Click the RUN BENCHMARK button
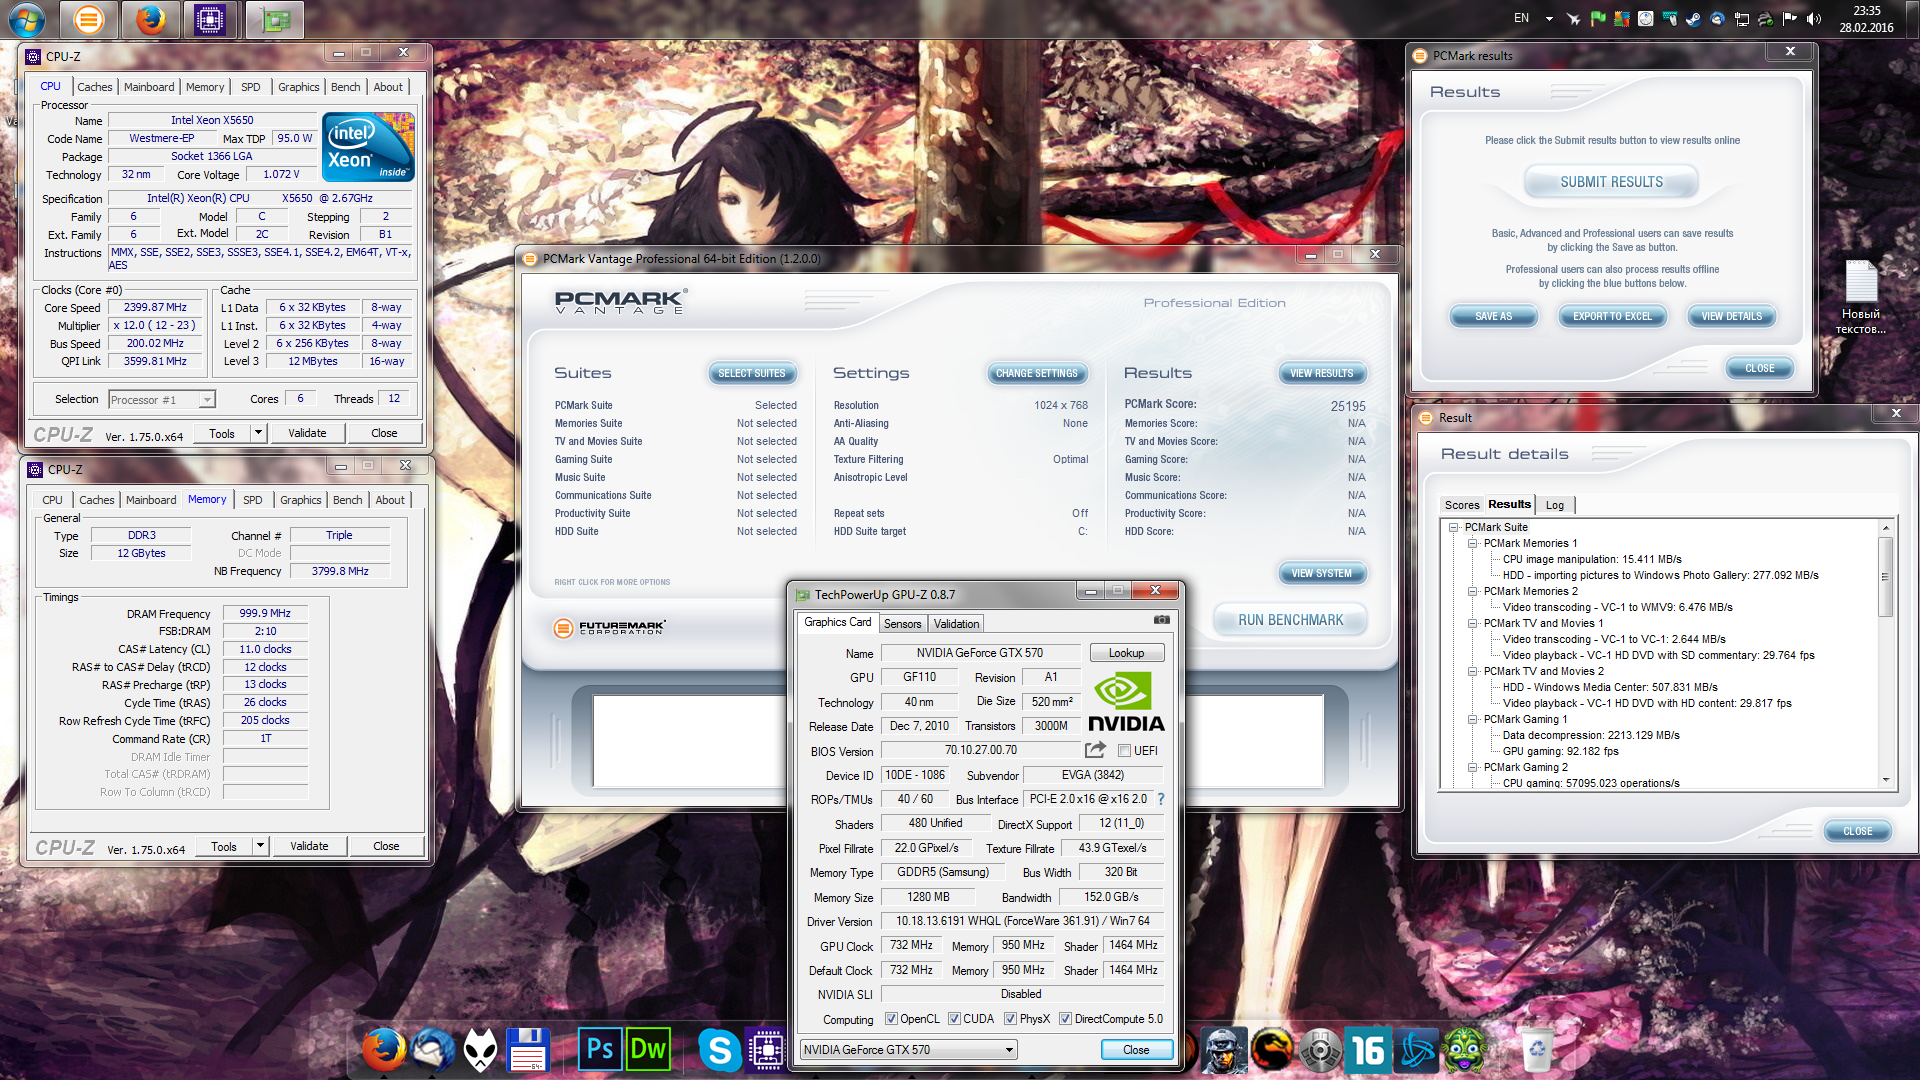This screenshot has height=1080, width=1920. pos(1290,620)
